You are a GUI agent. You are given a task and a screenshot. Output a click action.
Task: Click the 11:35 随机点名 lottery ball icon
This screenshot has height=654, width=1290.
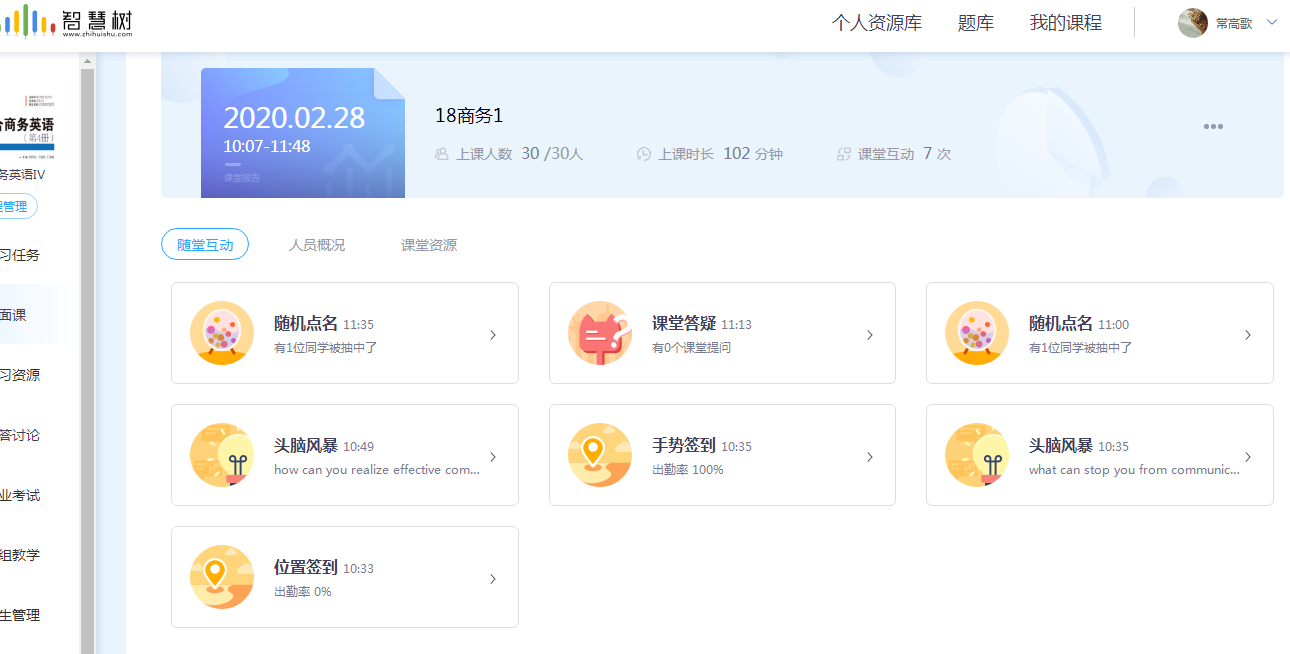222,333
